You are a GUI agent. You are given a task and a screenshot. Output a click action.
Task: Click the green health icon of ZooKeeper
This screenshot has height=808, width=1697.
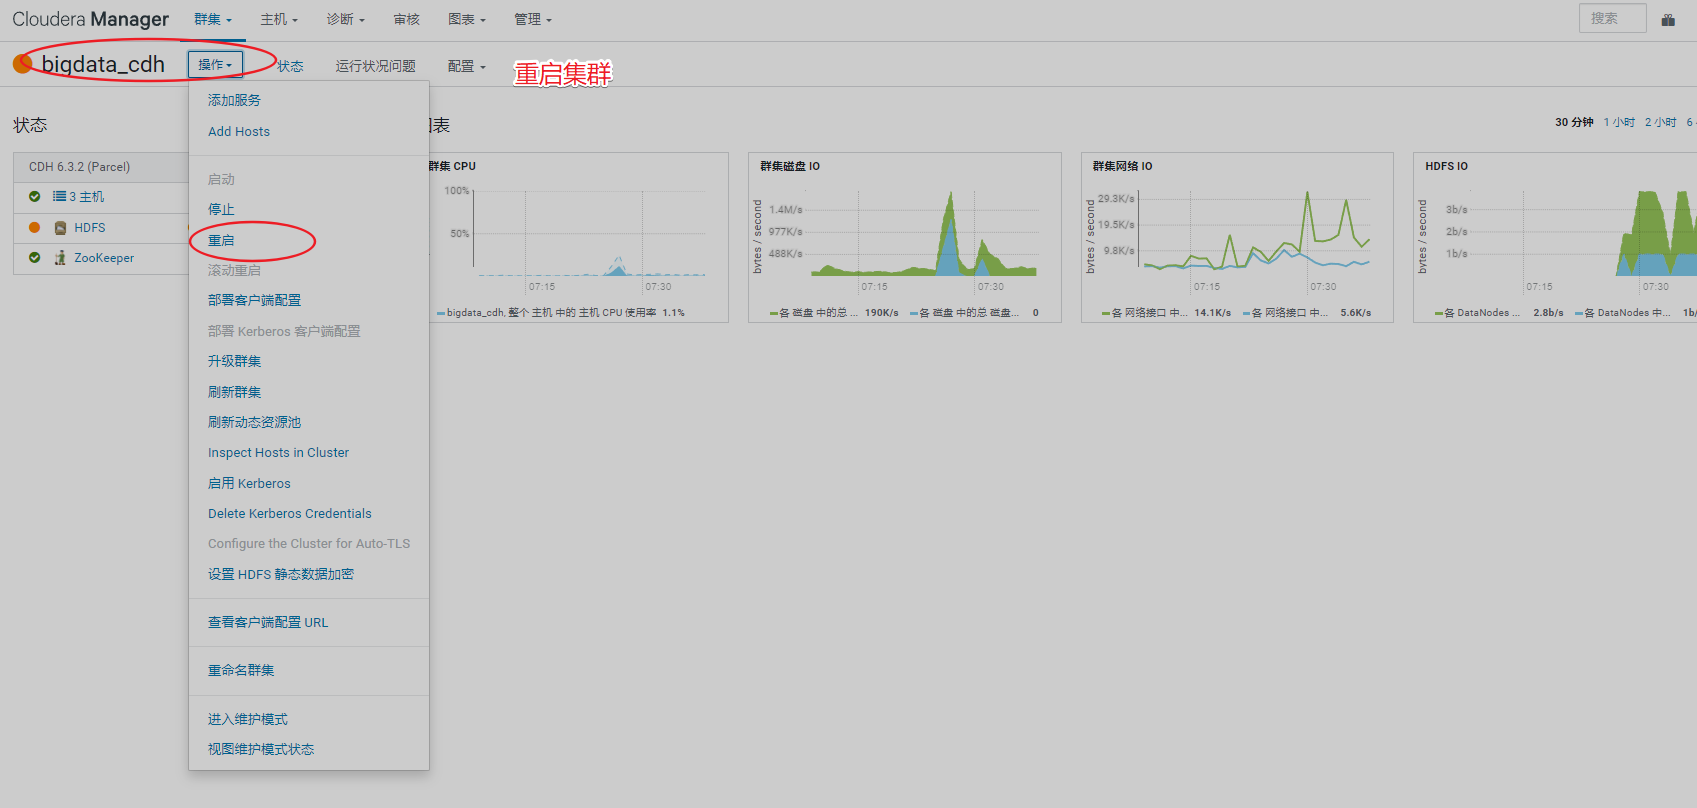(x=35, y=258)
